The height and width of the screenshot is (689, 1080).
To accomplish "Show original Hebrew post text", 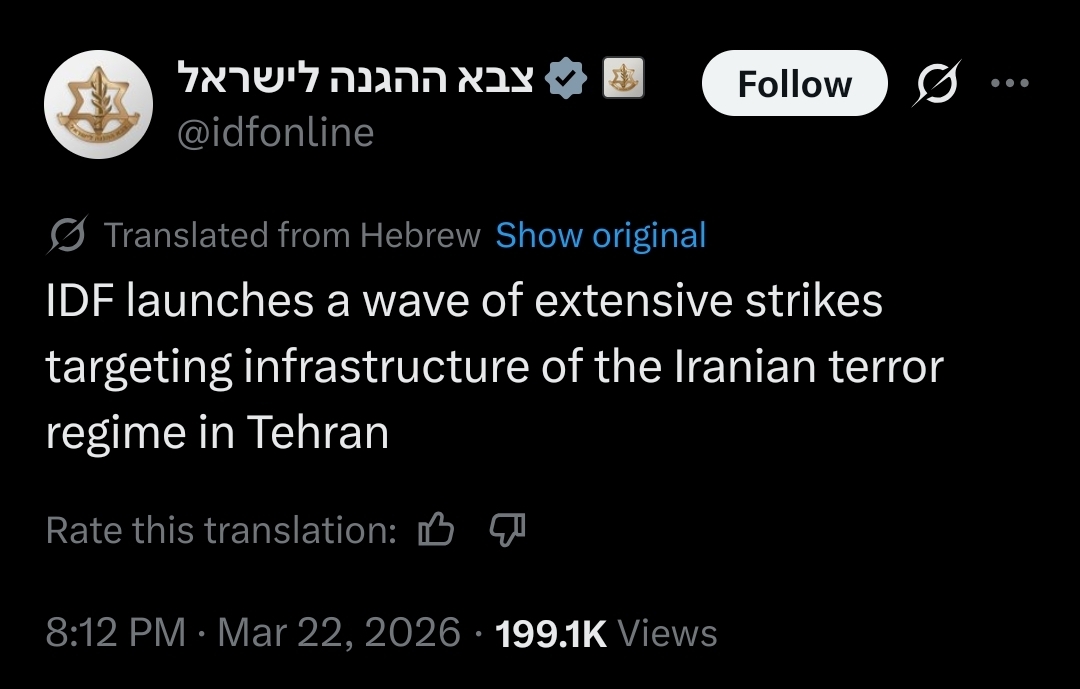I will point(601,236).
